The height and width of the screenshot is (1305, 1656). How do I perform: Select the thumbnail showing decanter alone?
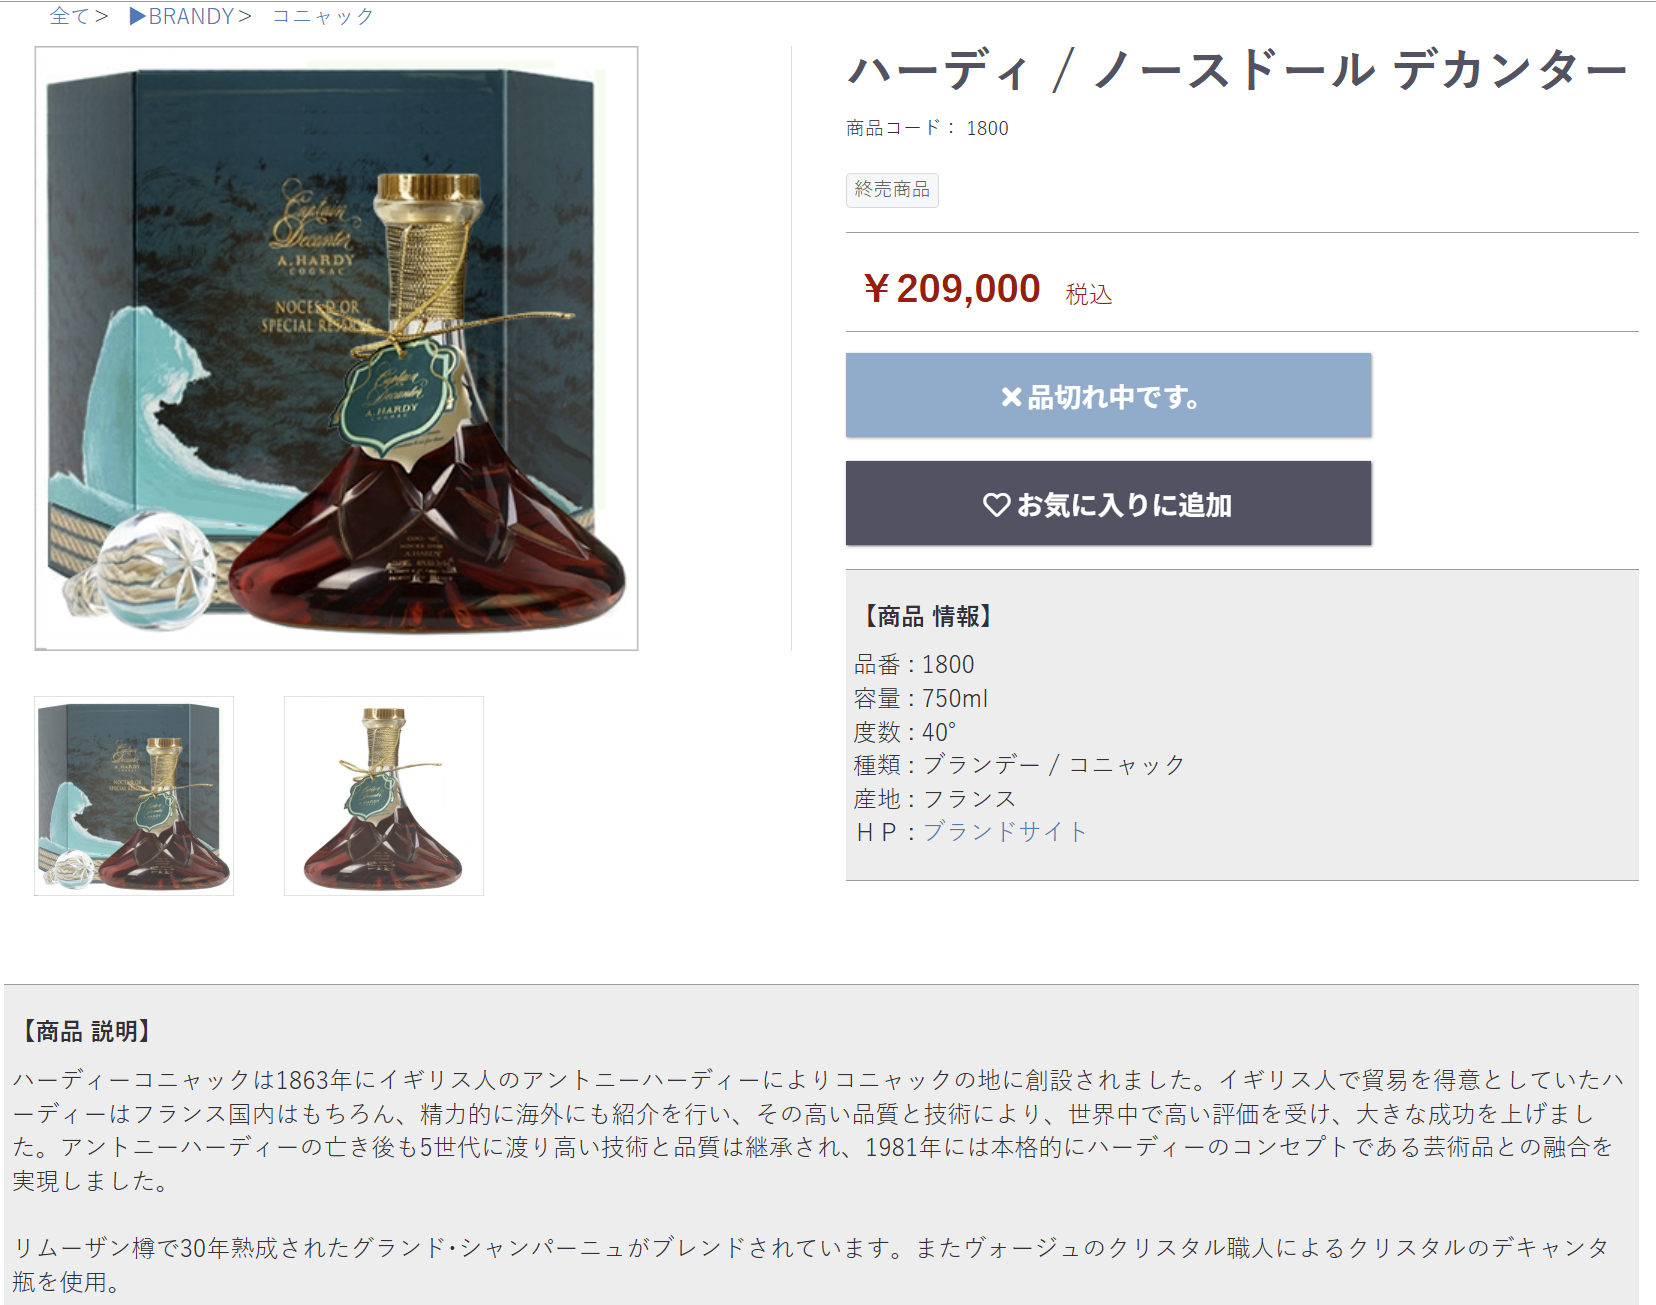click(x=384, y=796)
